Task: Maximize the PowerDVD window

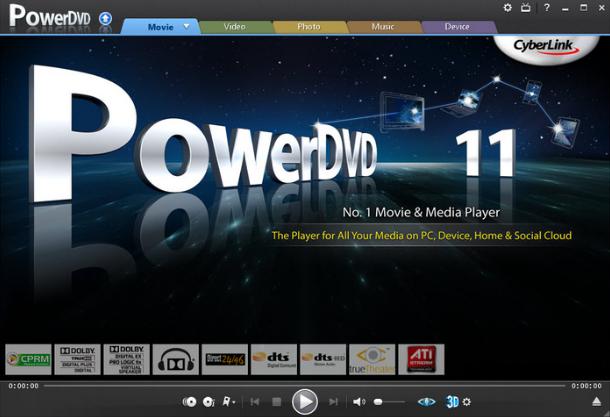Action: tap(584, 7)
